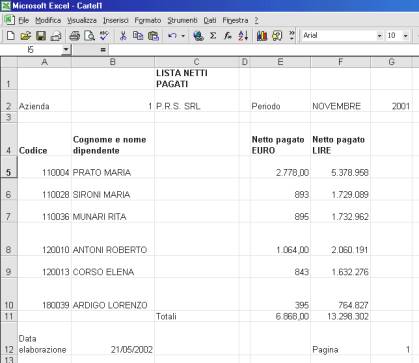Open print preview
This screenshot has height=363, width=419.
click(x=89, y=35)
